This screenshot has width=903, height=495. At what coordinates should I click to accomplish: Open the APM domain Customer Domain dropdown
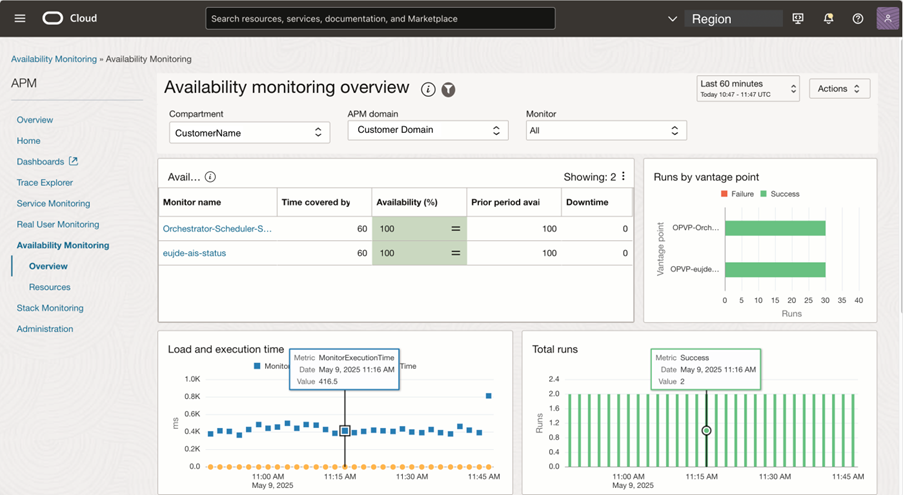point(428,130)
